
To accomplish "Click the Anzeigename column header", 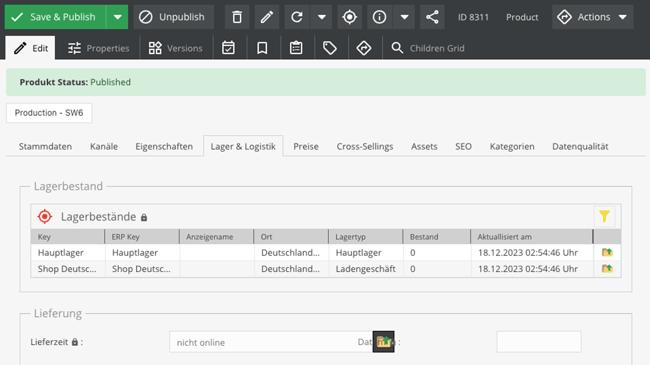I will click(x=216, y=237).
